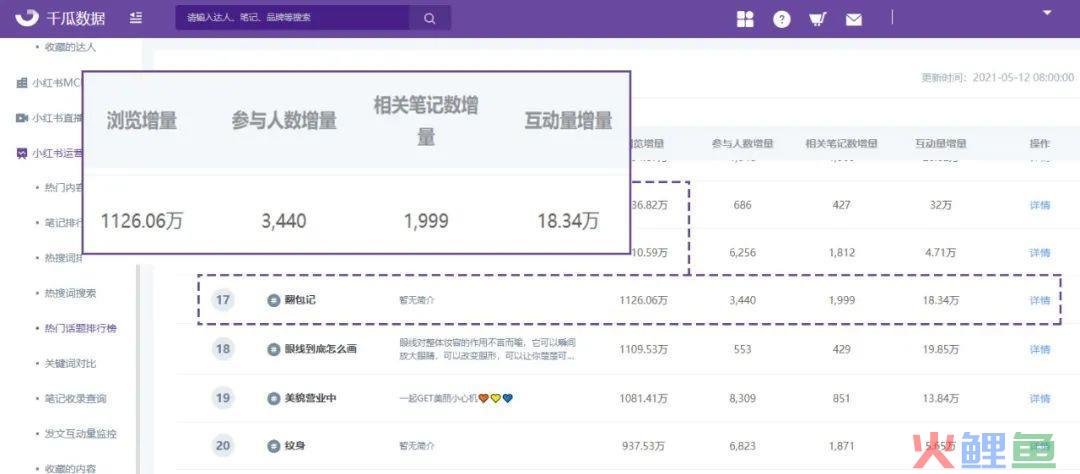The image size is (1080, 474).
Task: Click the 13.84万 interaction value
Action: [x=940, y=398]
